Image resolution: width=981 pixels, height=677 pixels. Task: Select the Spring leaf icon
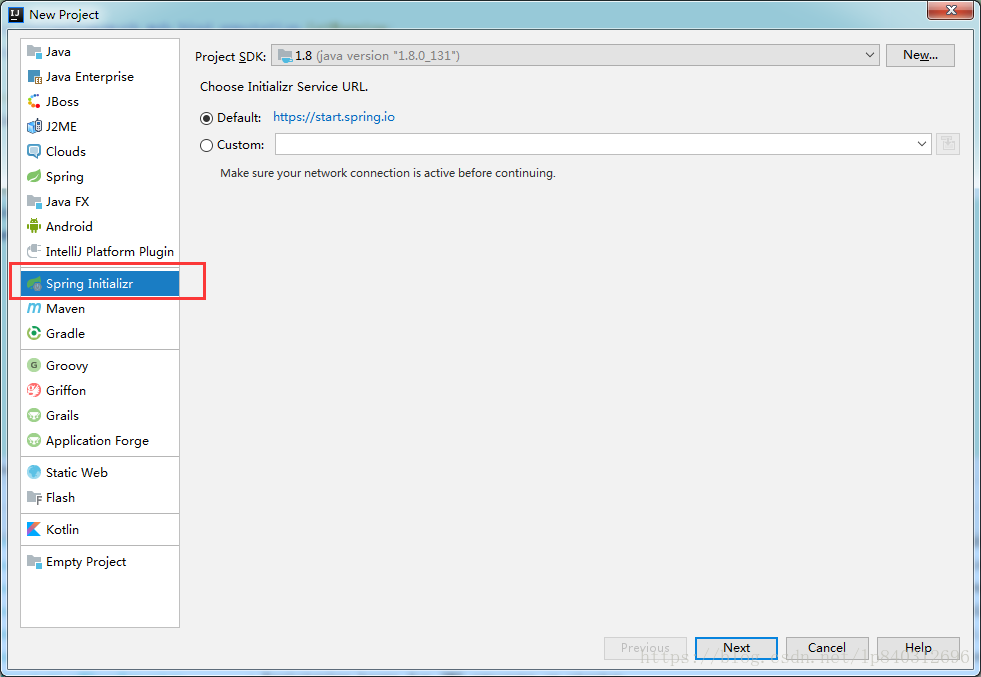click(x=34, y=176)
